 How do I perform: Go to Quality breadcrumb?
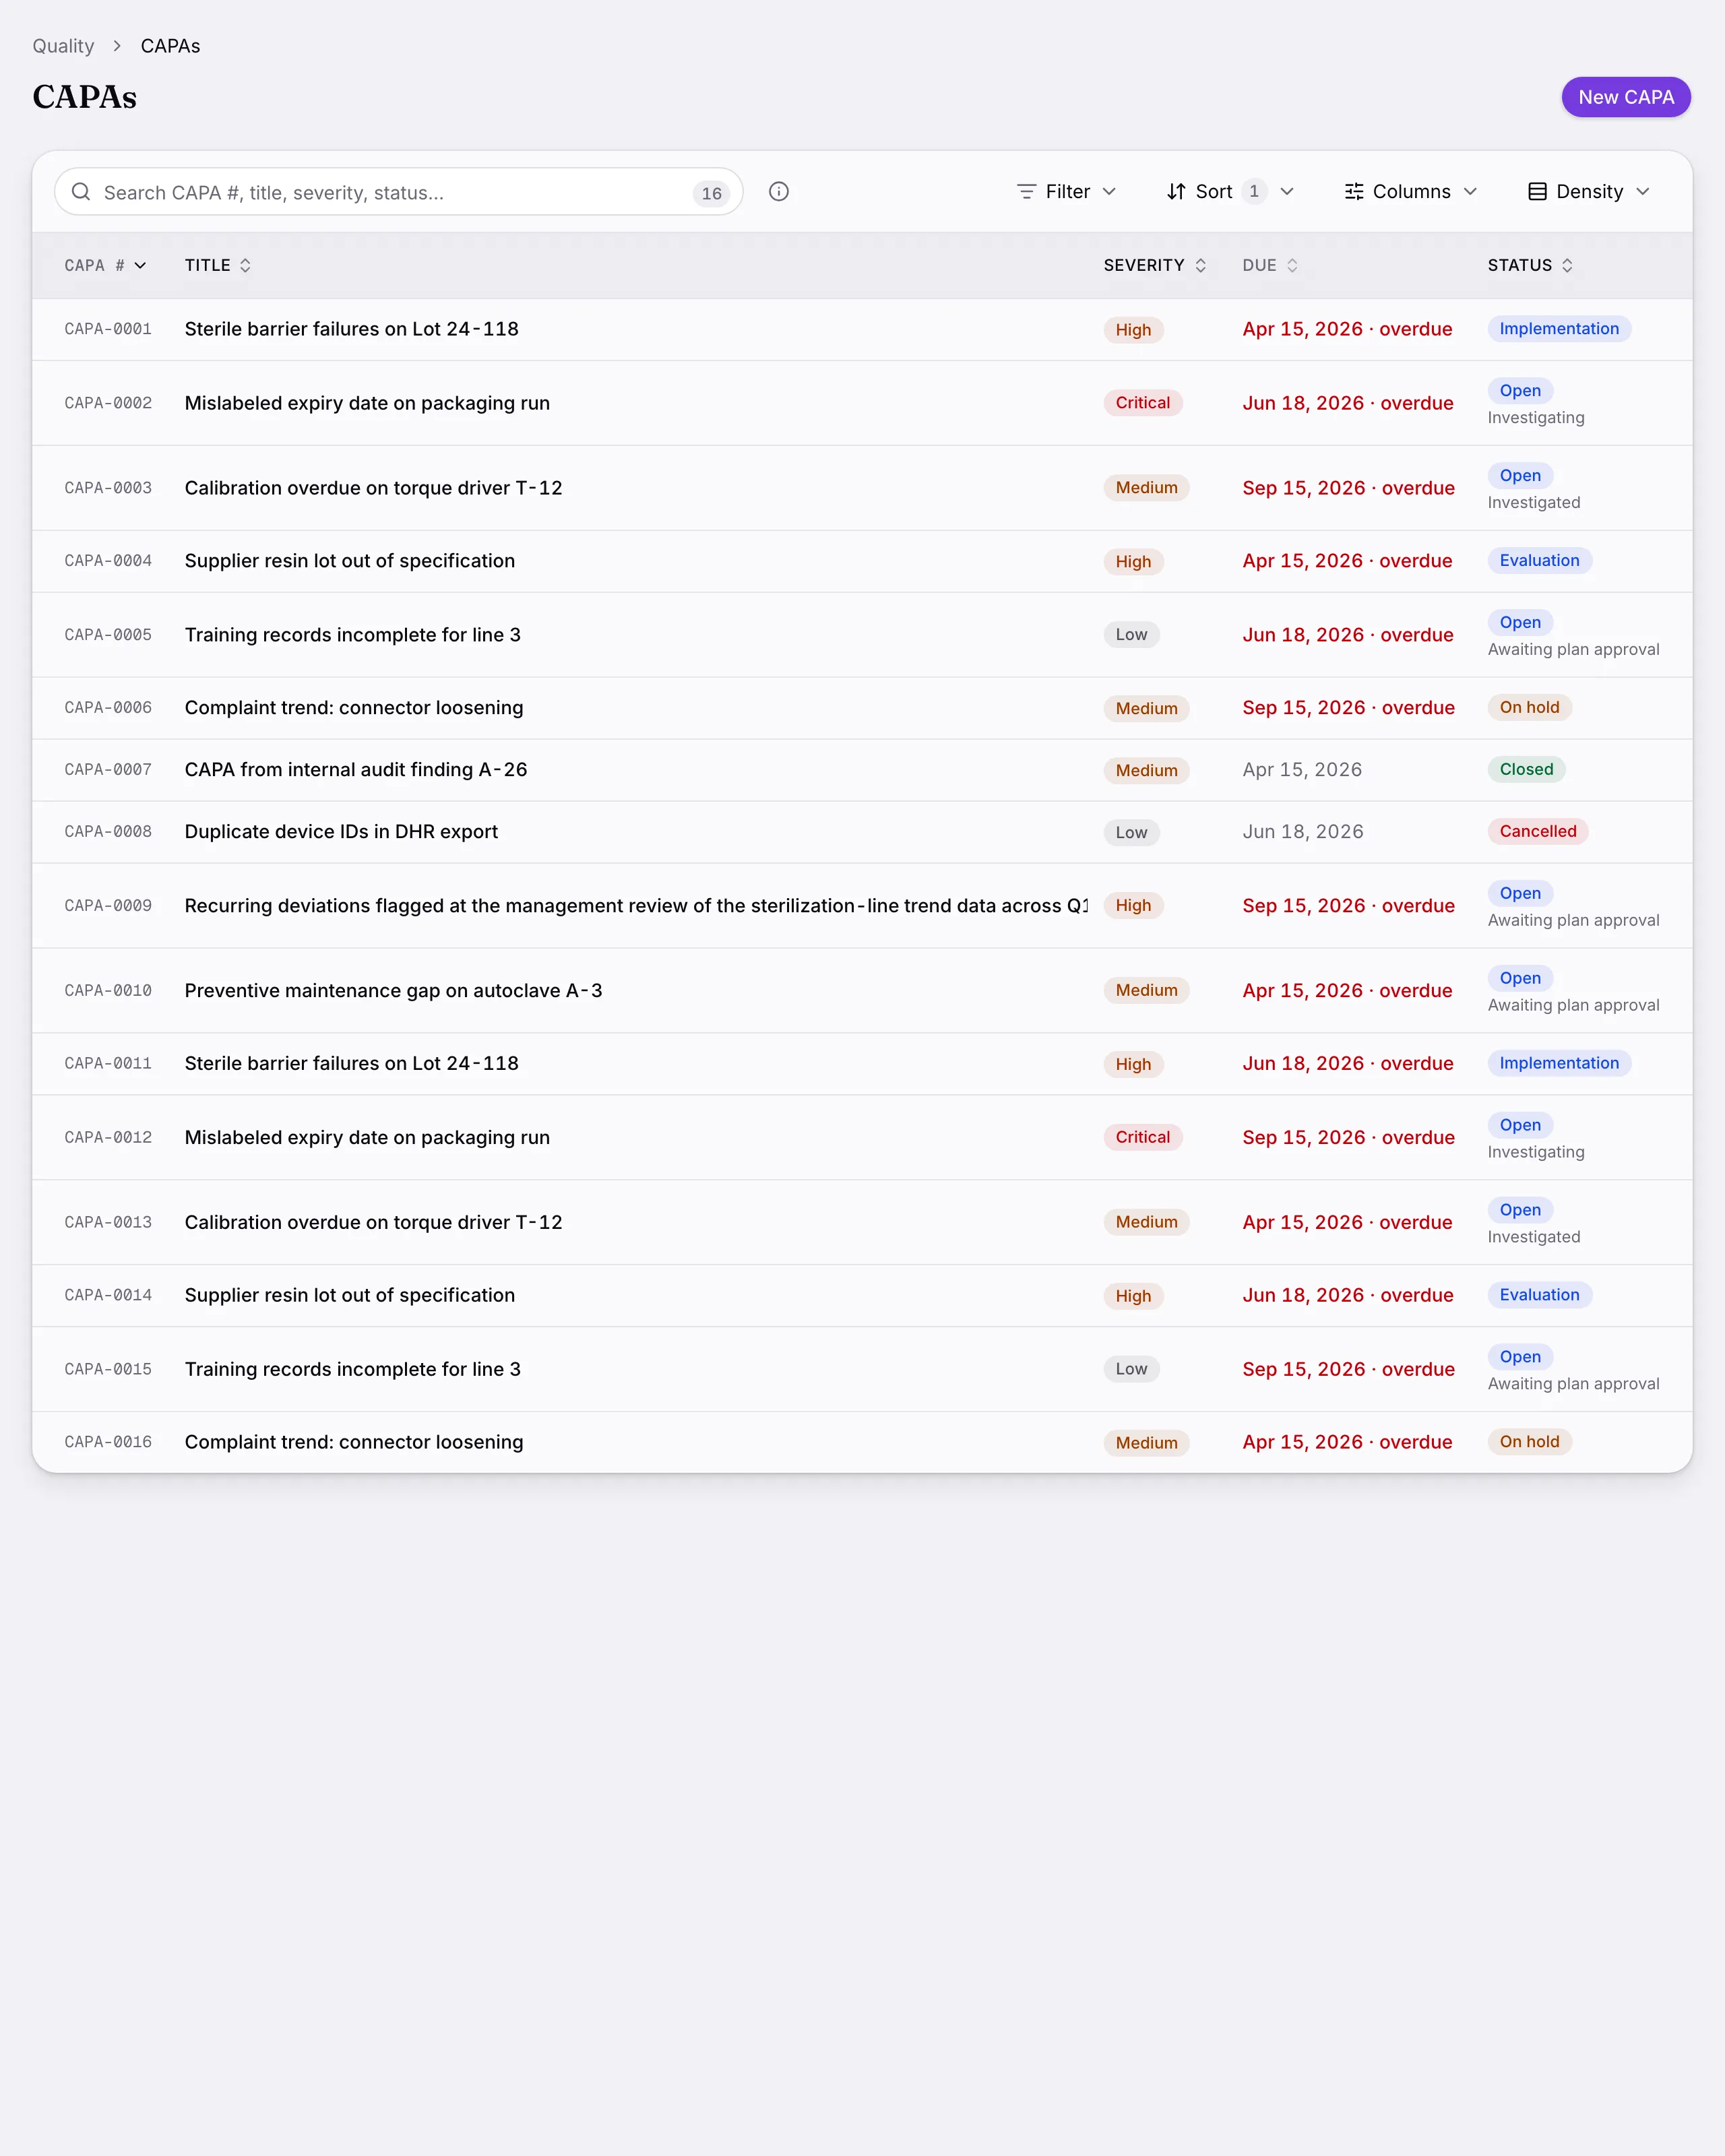point(63,46)
